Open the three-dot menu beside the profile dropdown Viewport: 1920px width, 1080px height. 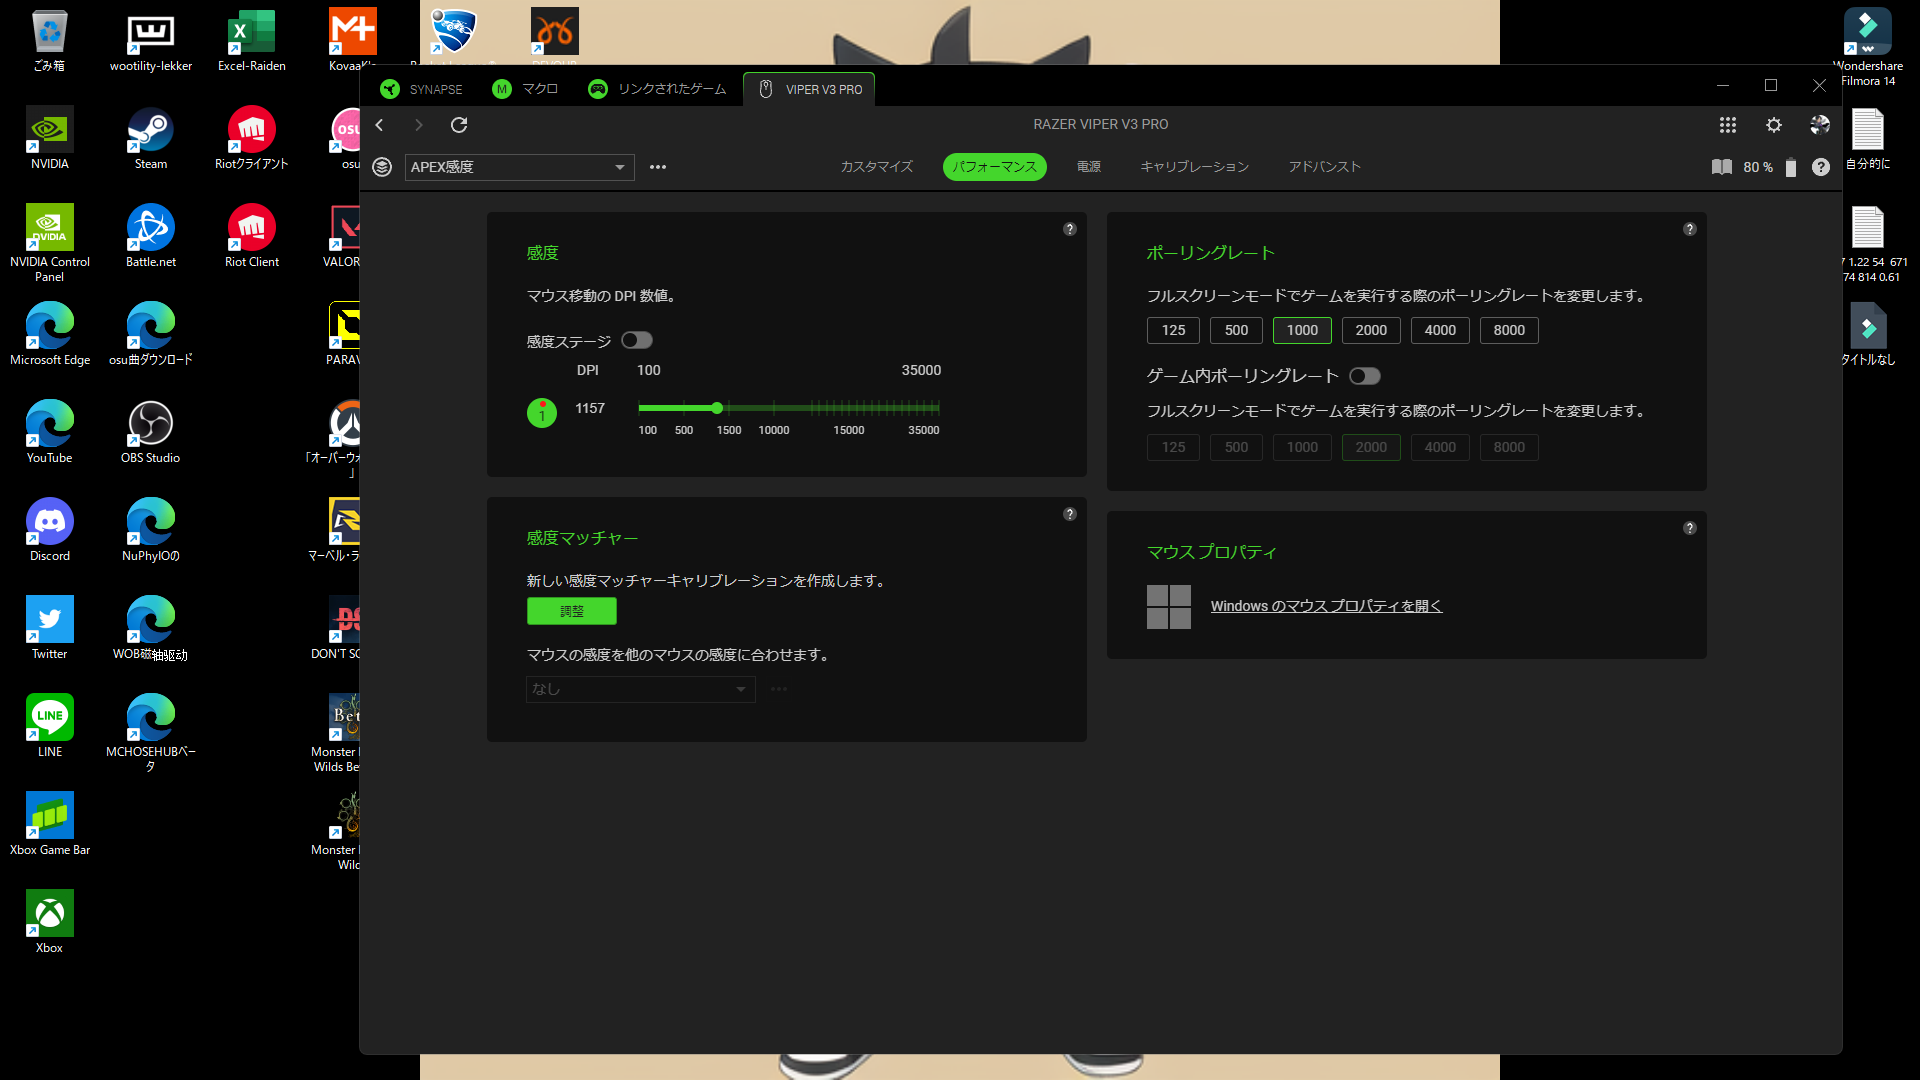658,167
